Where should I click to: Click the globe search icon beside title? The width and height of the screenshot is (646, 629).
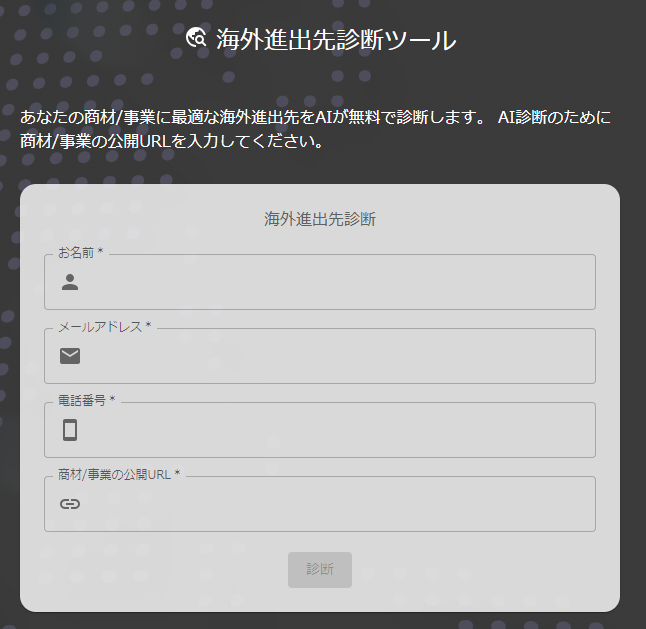click(x=196, y=39)
